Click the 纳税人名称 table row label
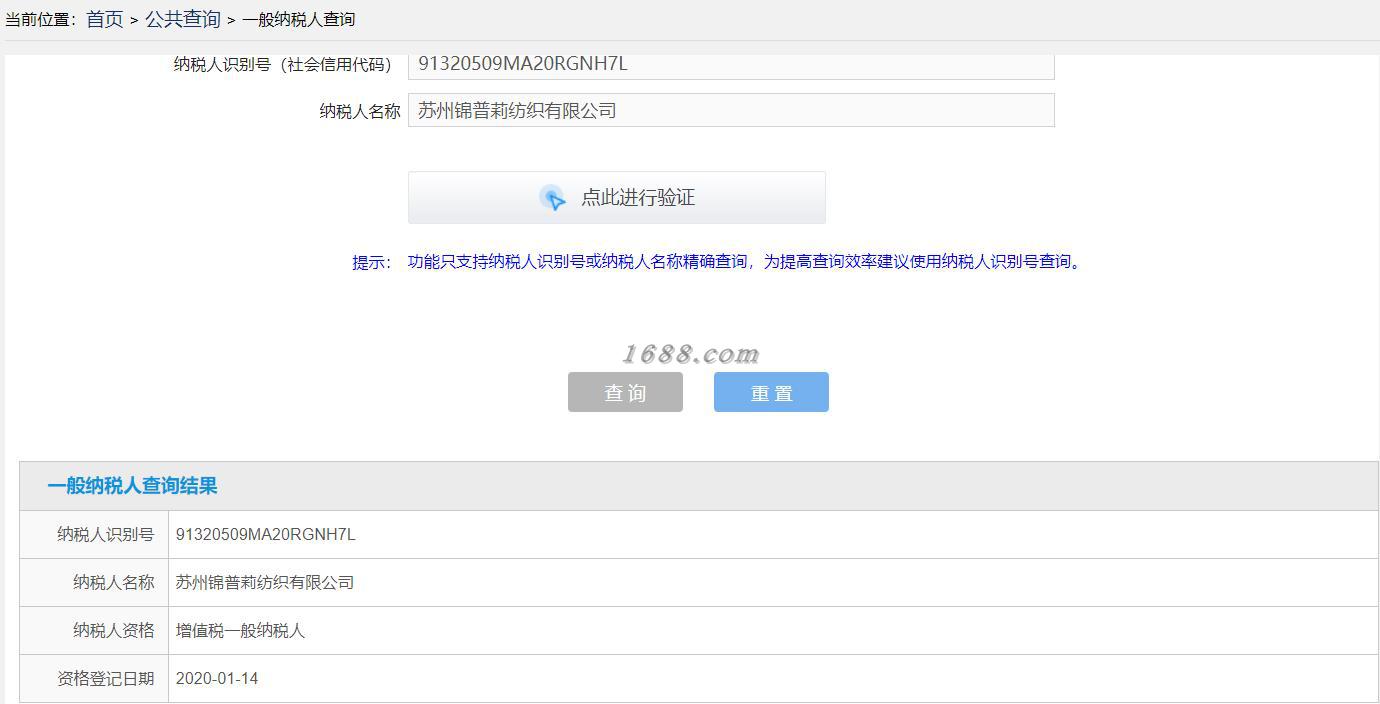1380x704 pixels. click(x=114, y=583)
